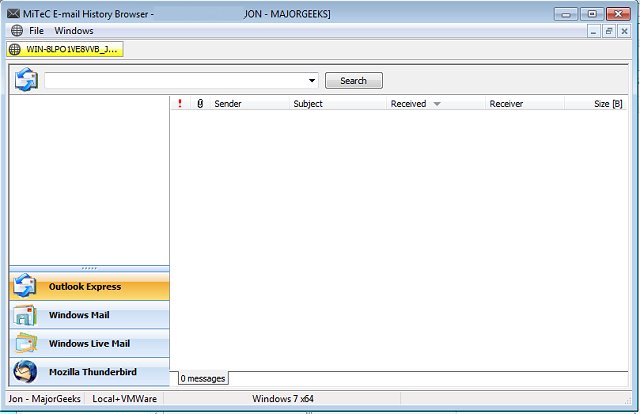Image resolution: width=640 pixels, height=414 pixels.
Task: Minimize the inner MDI child window
Action: [x=593, y=31]
